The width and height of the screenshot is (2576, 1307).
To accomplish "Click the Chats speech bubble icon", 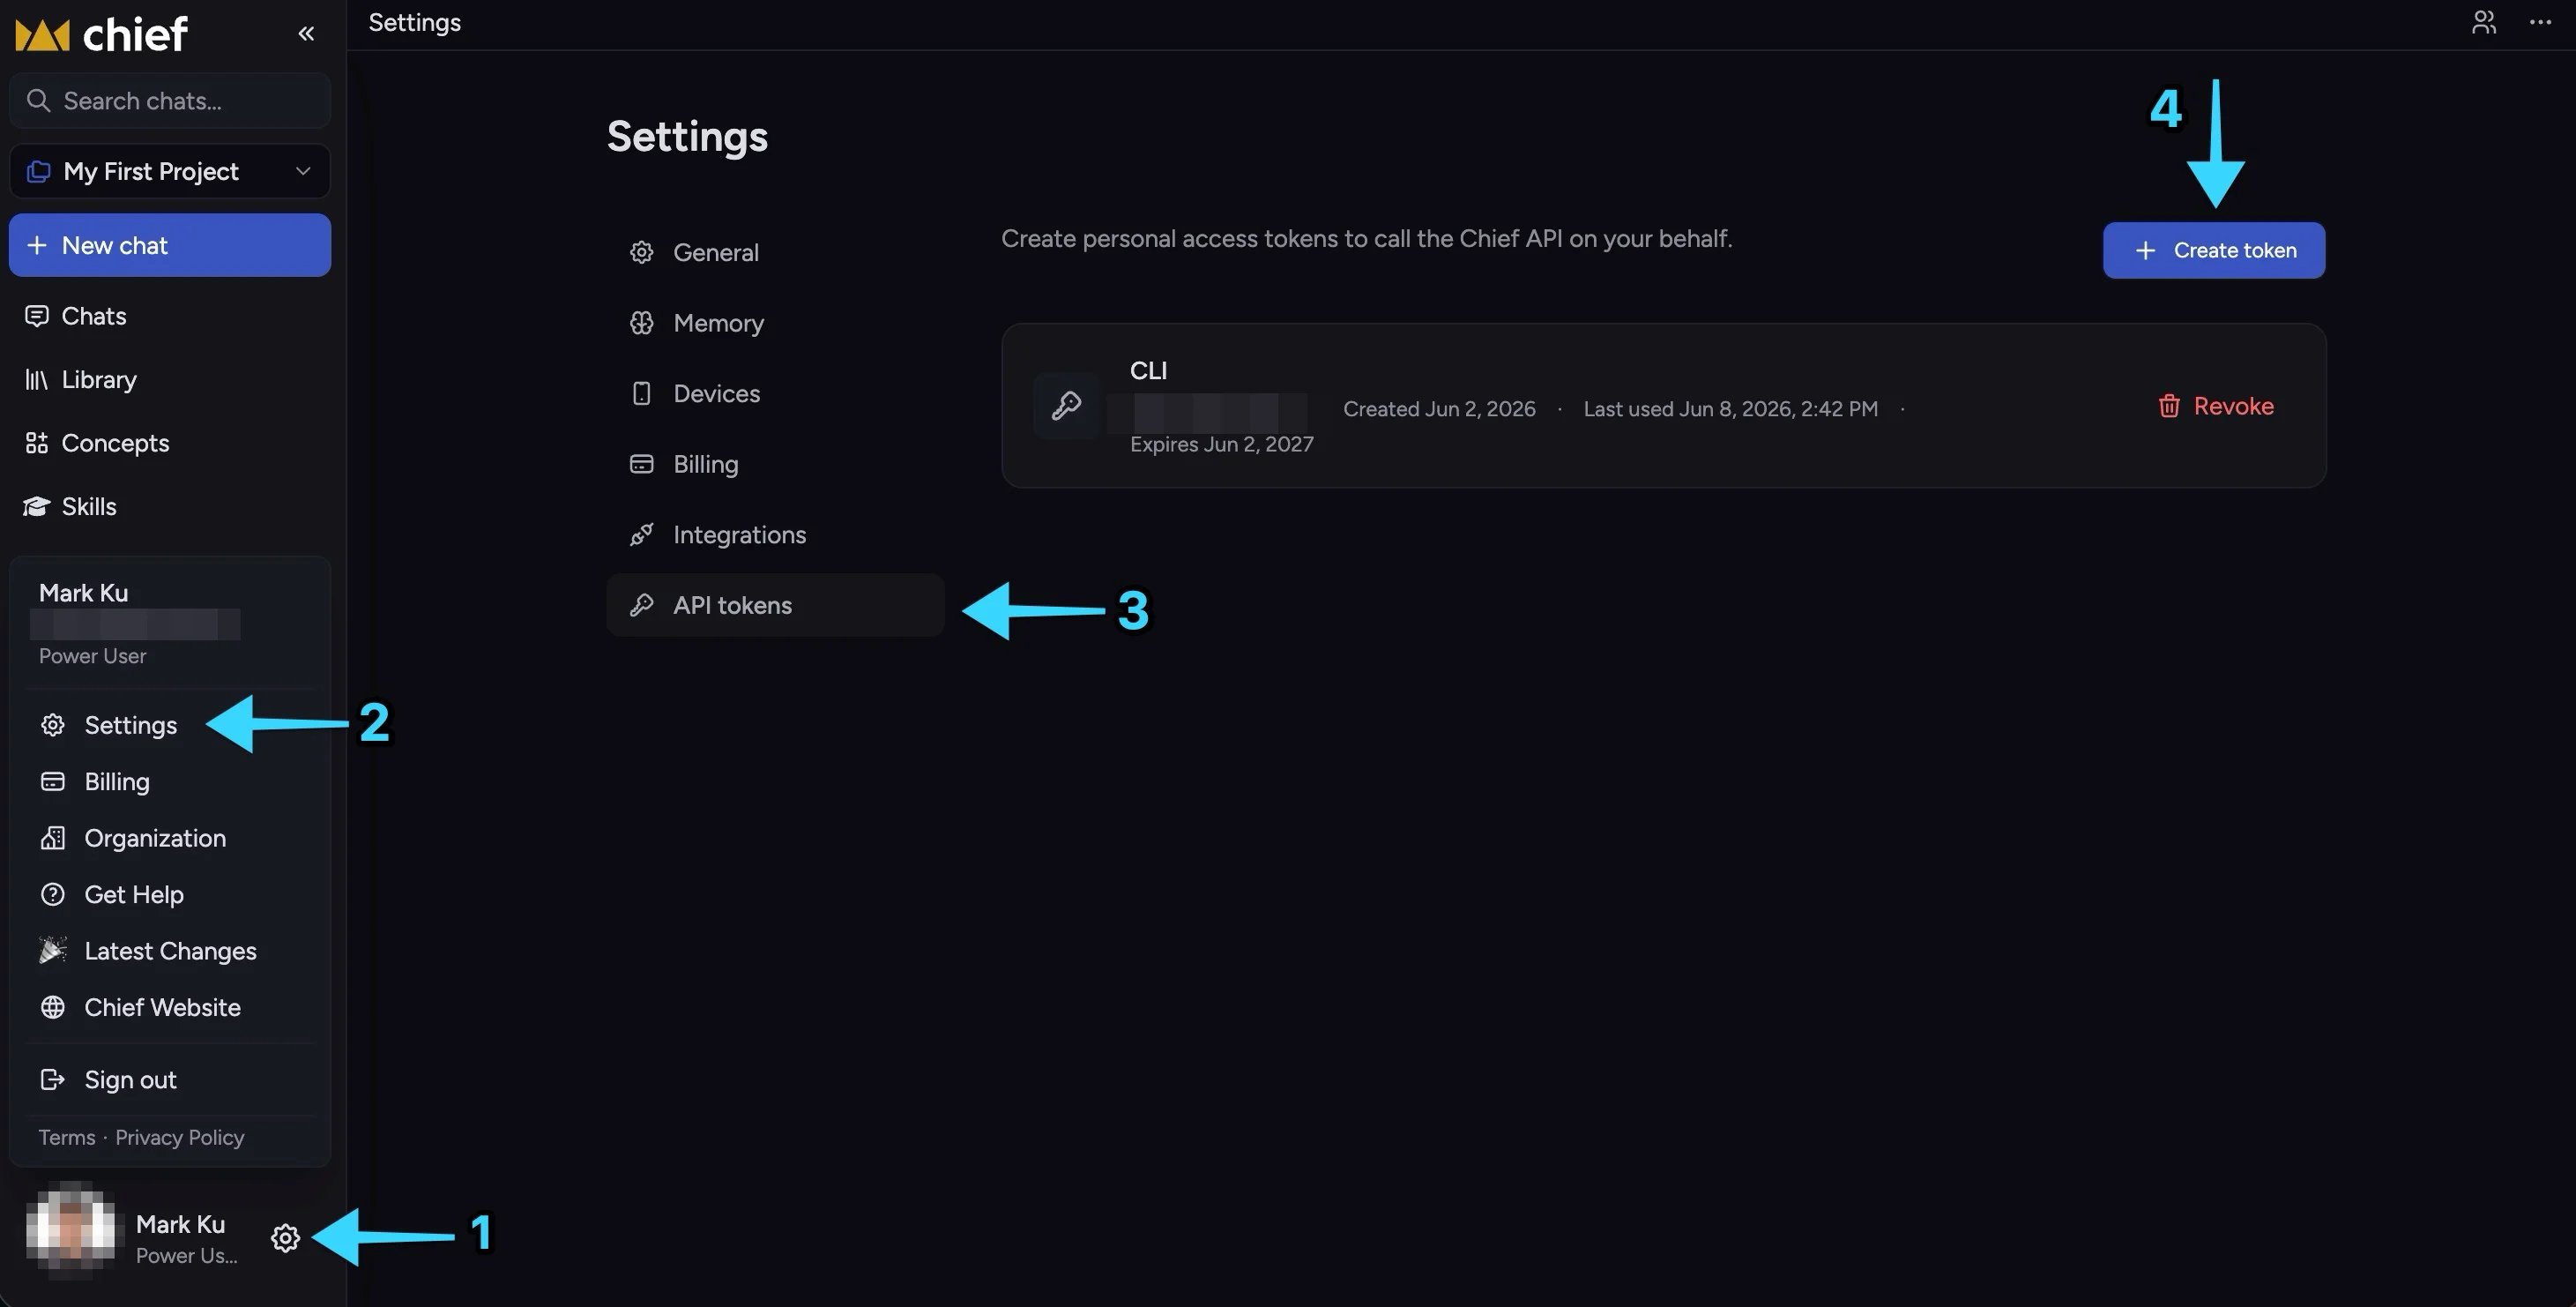I will tap(37, 316).
